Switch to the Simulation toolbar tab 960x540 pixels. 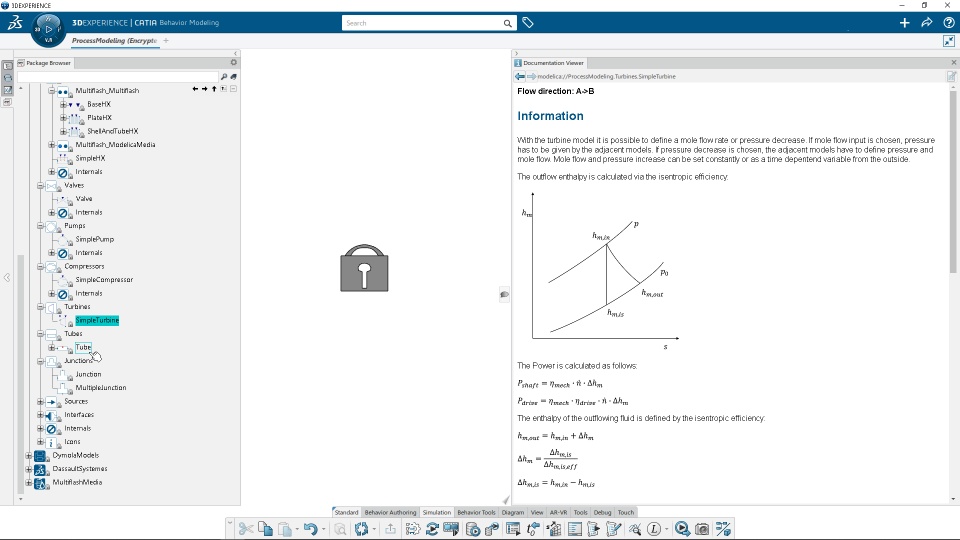pyautogui.click(x=437, y=512)
